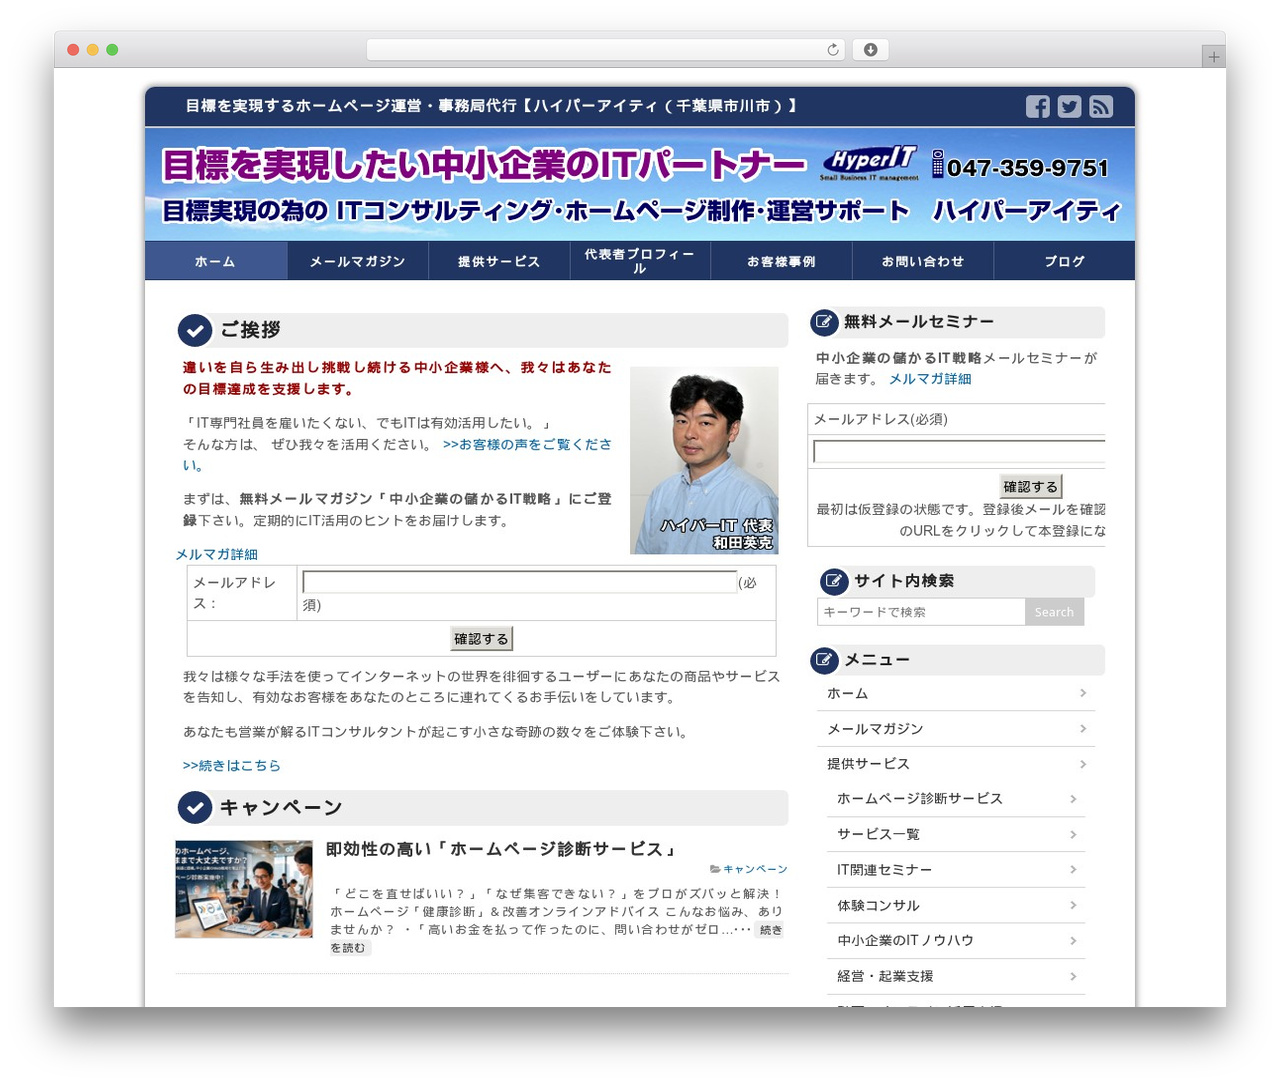Viewport: 1280px width, 1084px height.
Task: Follow >>お客様の声をご覧ください link
Action: click(527, 444)
